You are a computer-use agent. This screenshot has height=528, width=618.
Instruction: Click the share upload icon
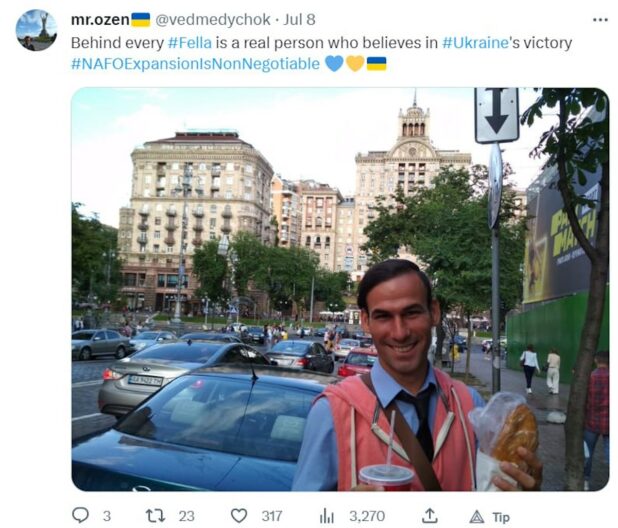tap(430, 515)
